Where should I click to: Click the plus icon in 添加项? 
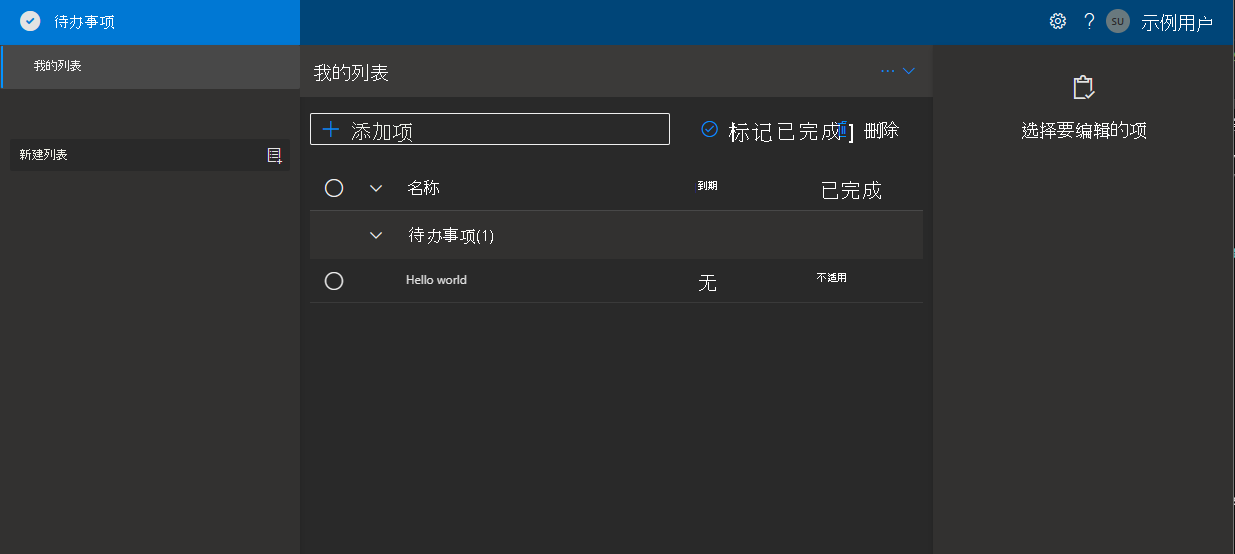(331, 129)
